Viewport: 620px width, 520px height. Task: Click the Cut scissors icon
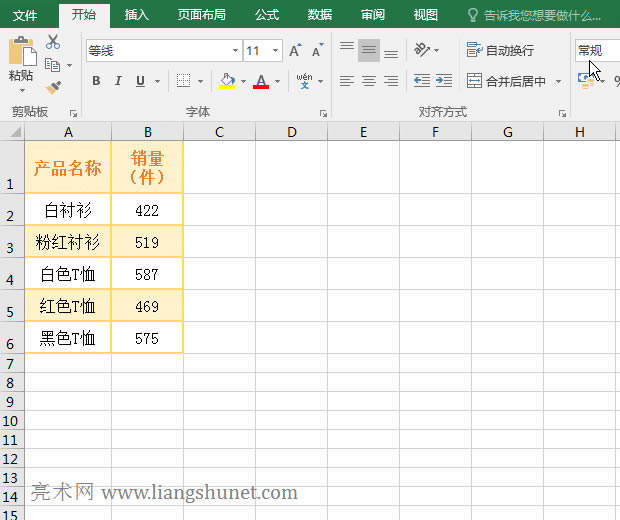pyautogui.click(x=53, y=42)
